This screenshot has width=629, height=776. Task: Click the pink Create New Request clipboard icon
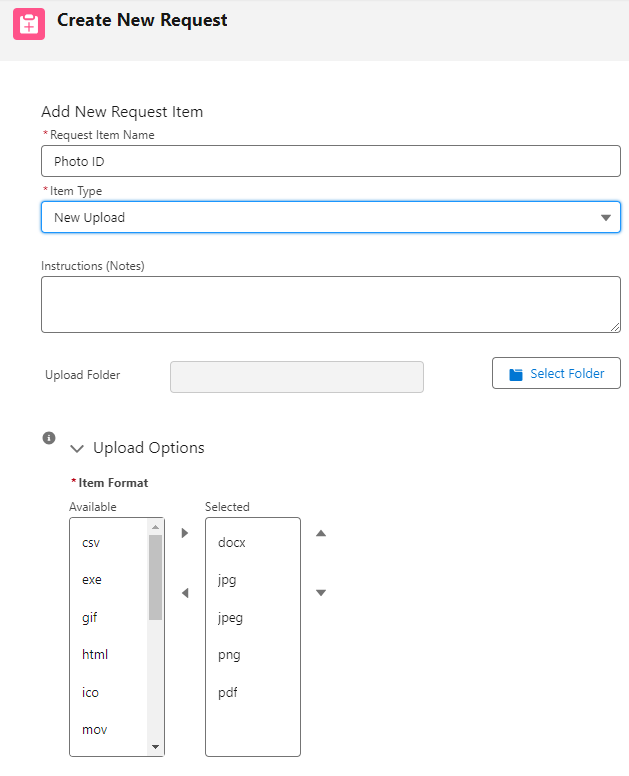29,24
